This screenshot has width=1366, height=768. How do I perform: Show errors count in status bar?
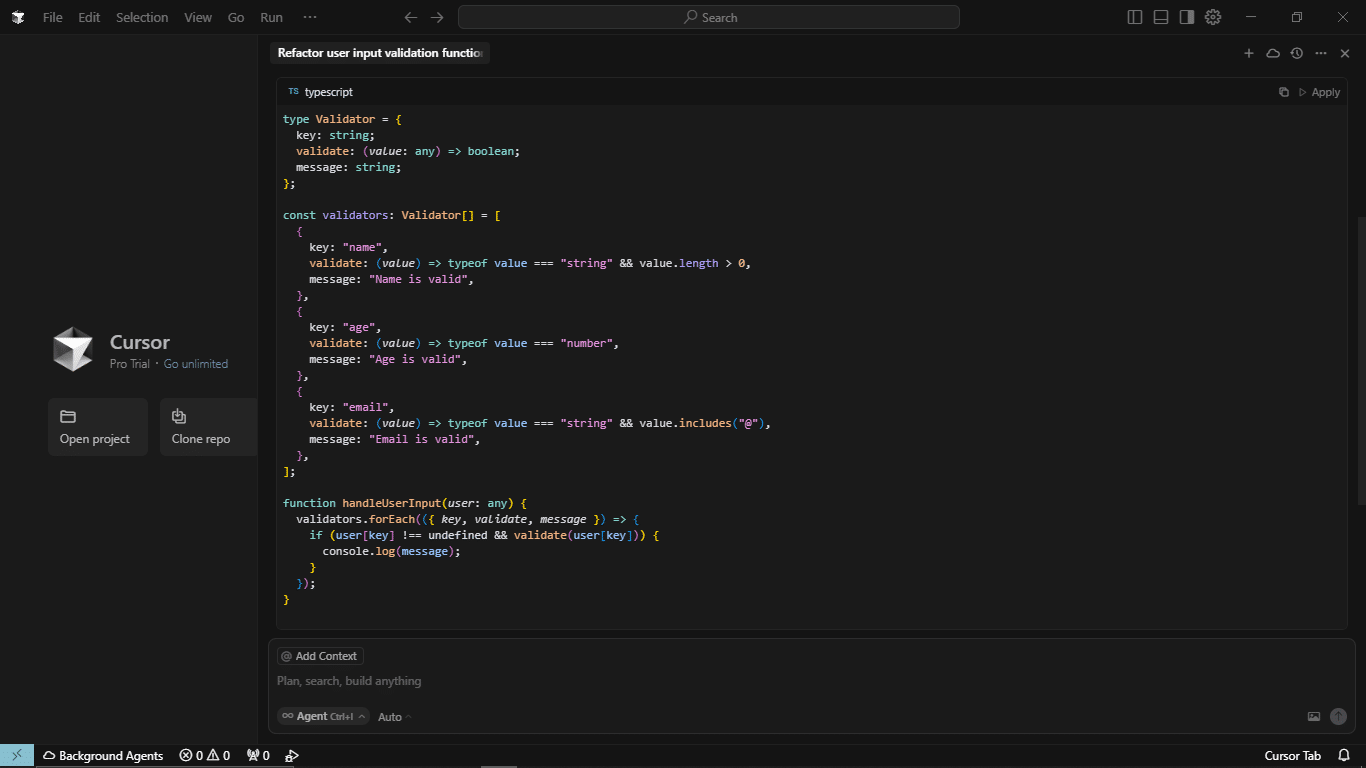pyautogui.click(x=191, y=756)
